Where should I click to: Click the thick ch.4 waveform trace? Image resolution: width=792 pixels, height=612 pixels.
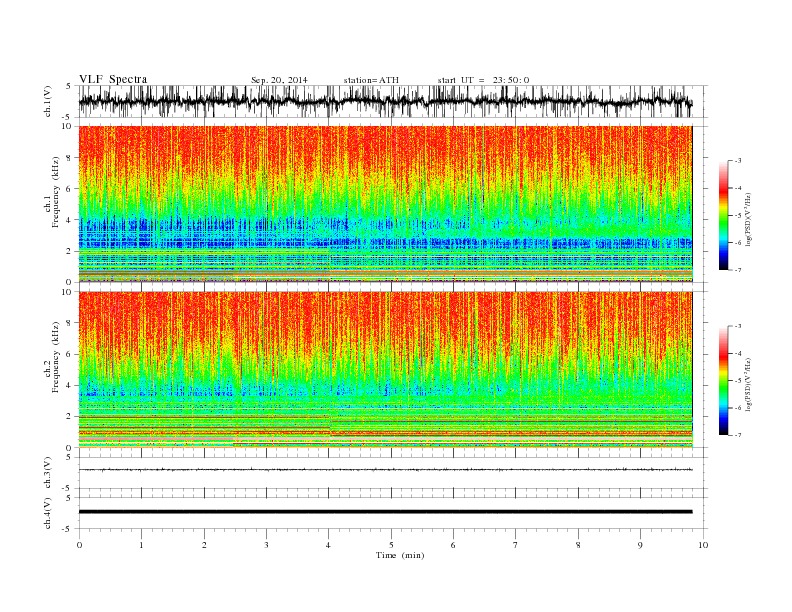tap(385, 512)
